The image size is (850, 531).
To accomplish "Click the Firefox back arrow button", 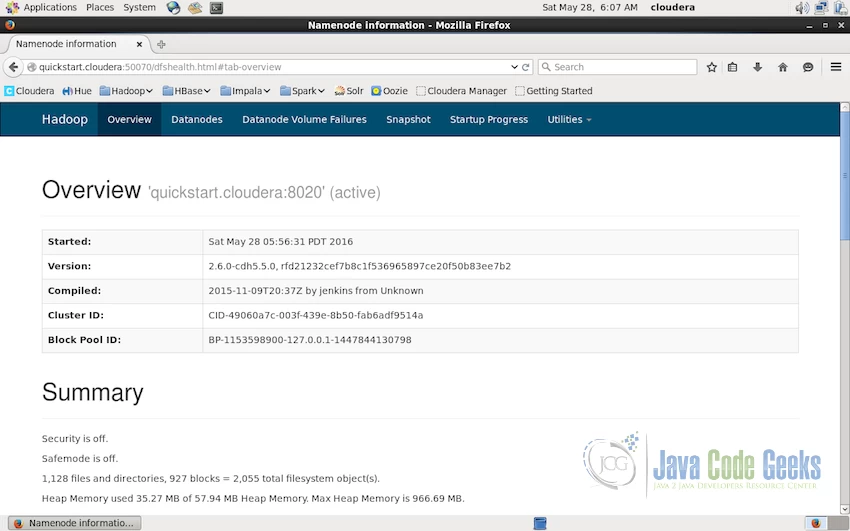I will [14, 67].
